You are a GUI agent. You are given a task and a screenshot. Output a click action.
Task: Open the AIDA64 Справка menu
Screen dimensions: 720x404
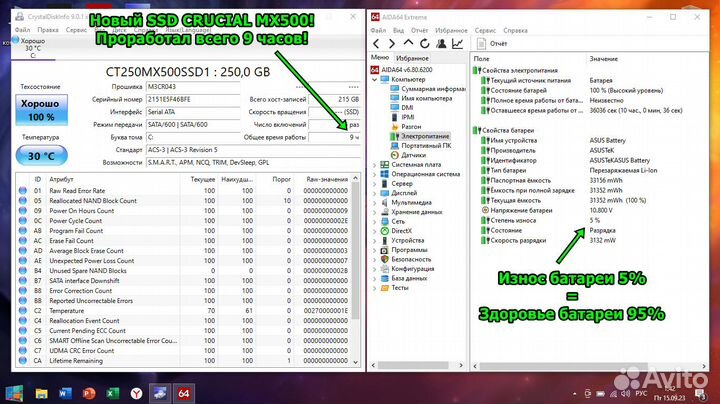tap(515, 30)
